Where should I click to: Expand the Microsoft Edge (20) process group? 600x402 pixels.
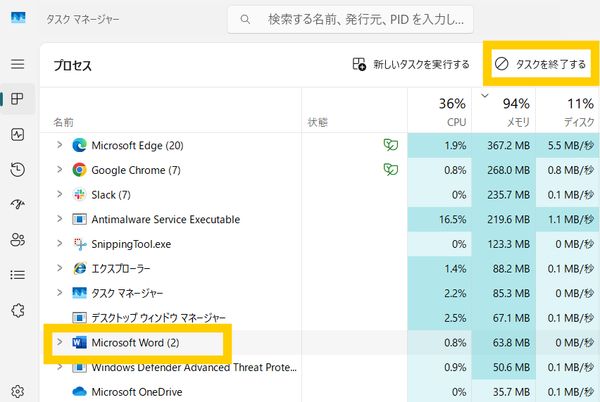click(59, 145)
